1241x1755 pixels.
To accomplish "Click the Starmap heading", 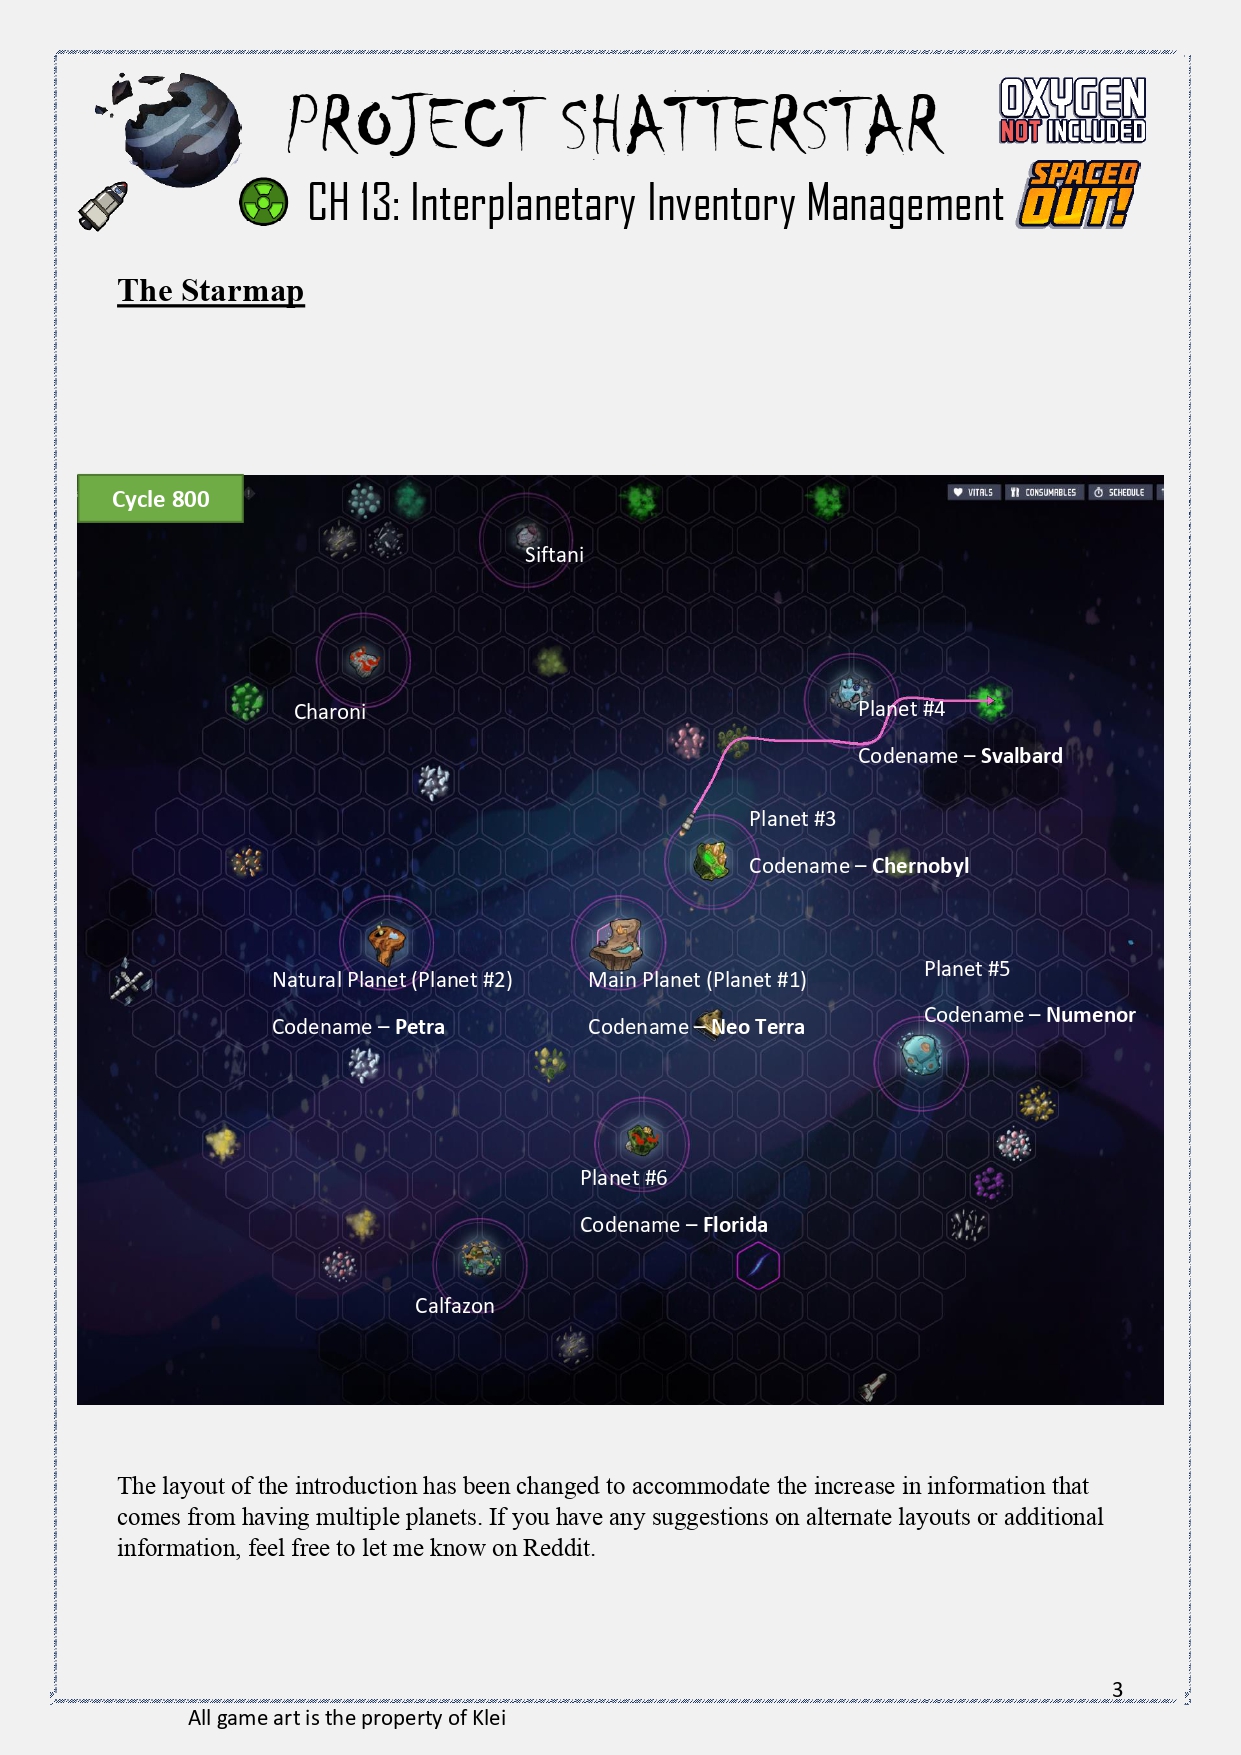I will point(210,291).
